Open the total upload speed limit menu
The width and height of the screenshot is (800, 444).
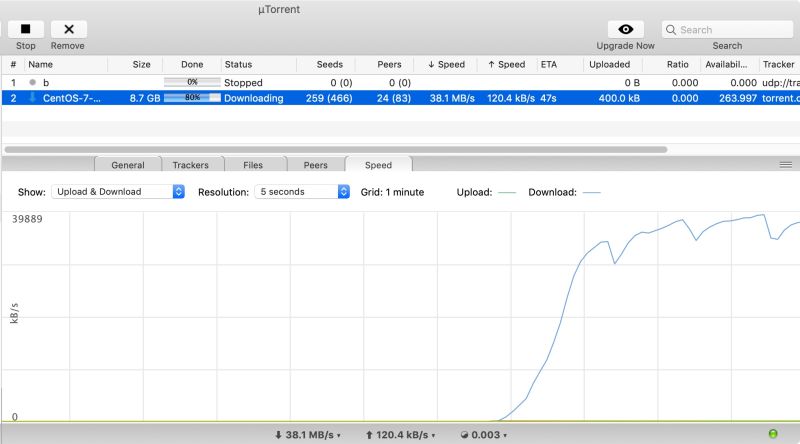(401, 435)
